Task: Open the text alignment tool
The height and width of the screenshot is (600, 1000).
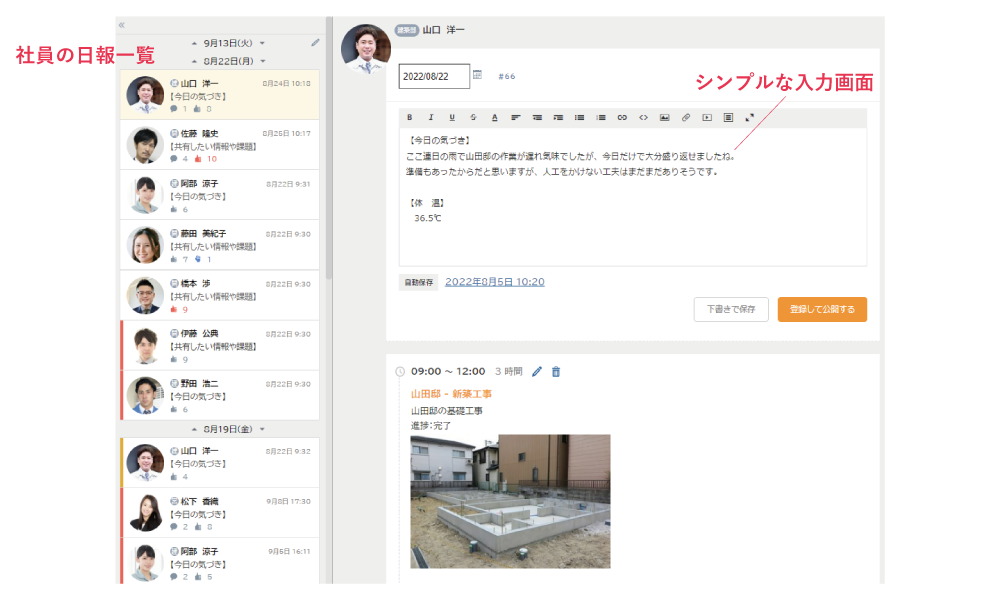Action: click(516, 117)
